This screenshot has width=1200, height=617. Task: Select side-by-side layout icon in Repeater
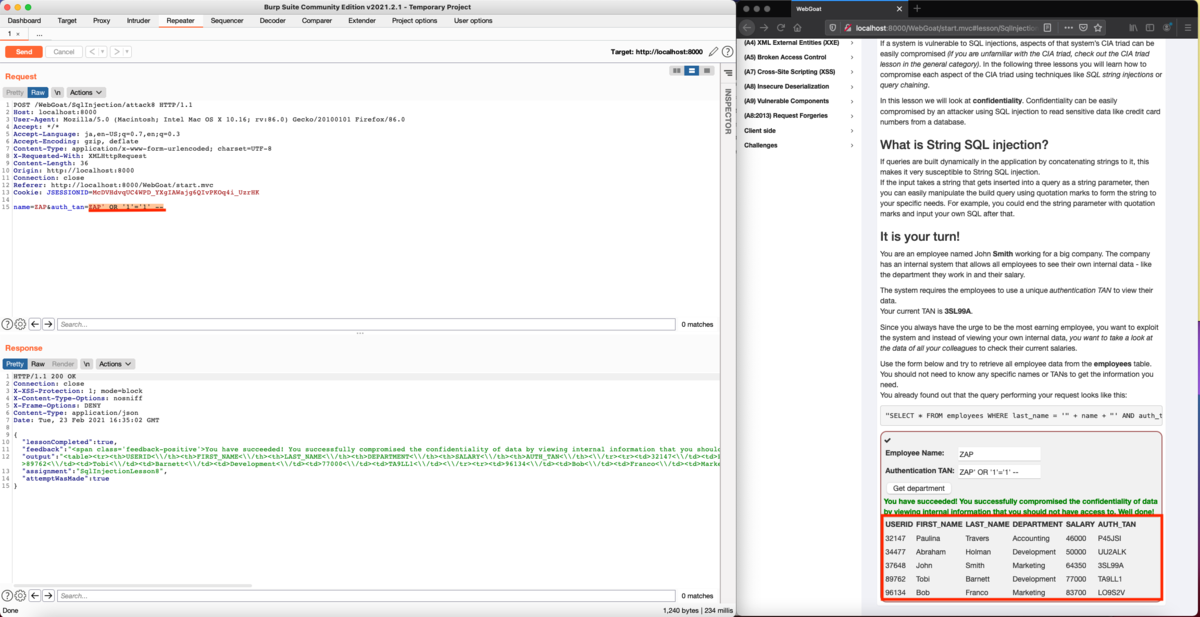click(677, 71)
